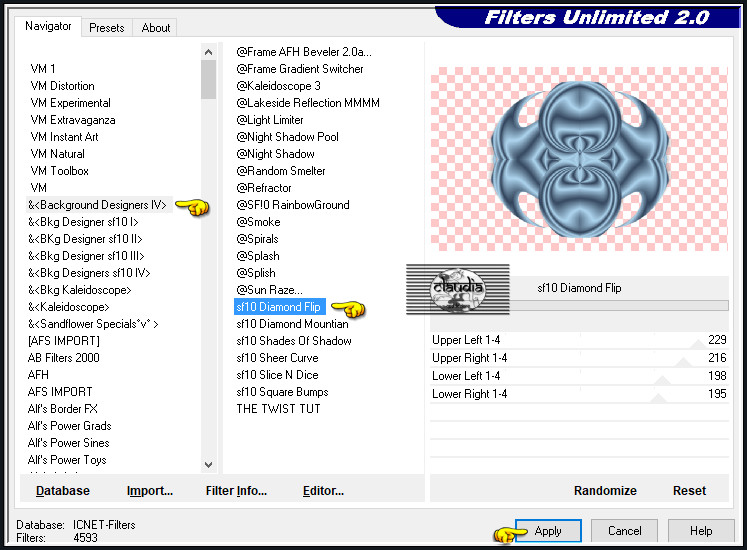Choose the @Smoke filter
This screenshot has width=747, height=550.
pos(258,222)
